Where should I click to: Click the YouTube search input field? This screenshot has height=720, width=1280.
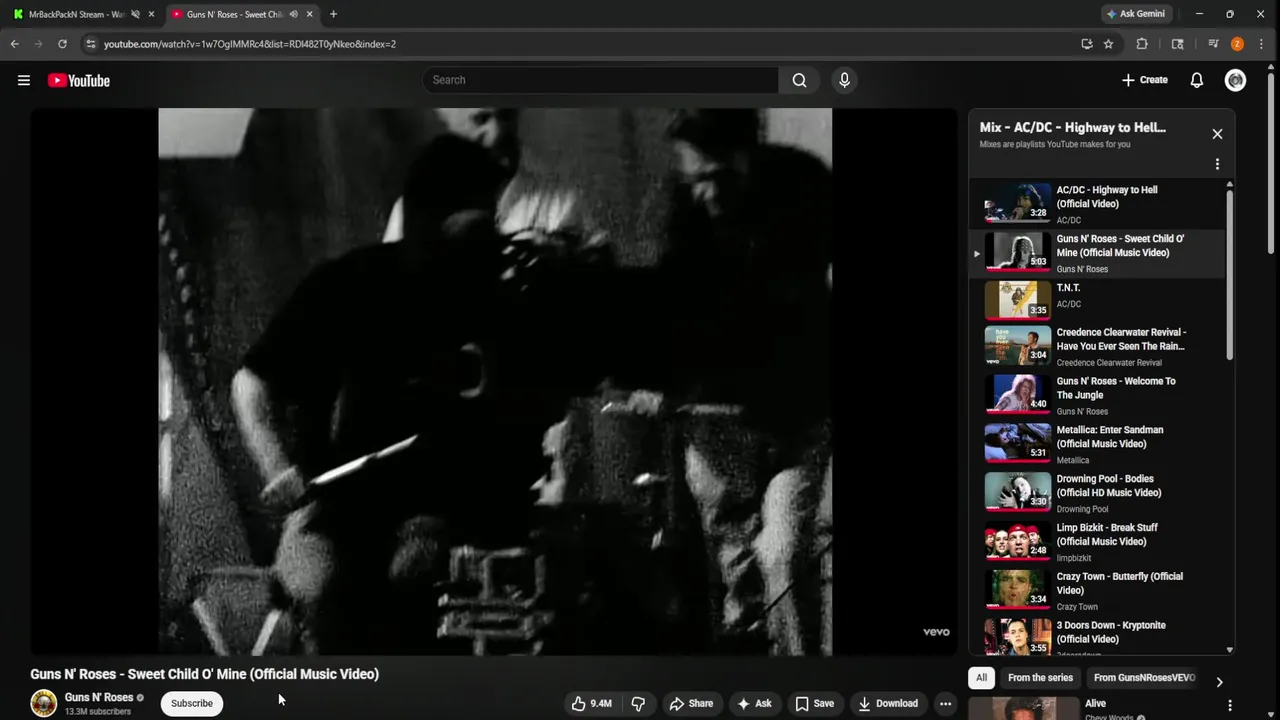[600, 80]
